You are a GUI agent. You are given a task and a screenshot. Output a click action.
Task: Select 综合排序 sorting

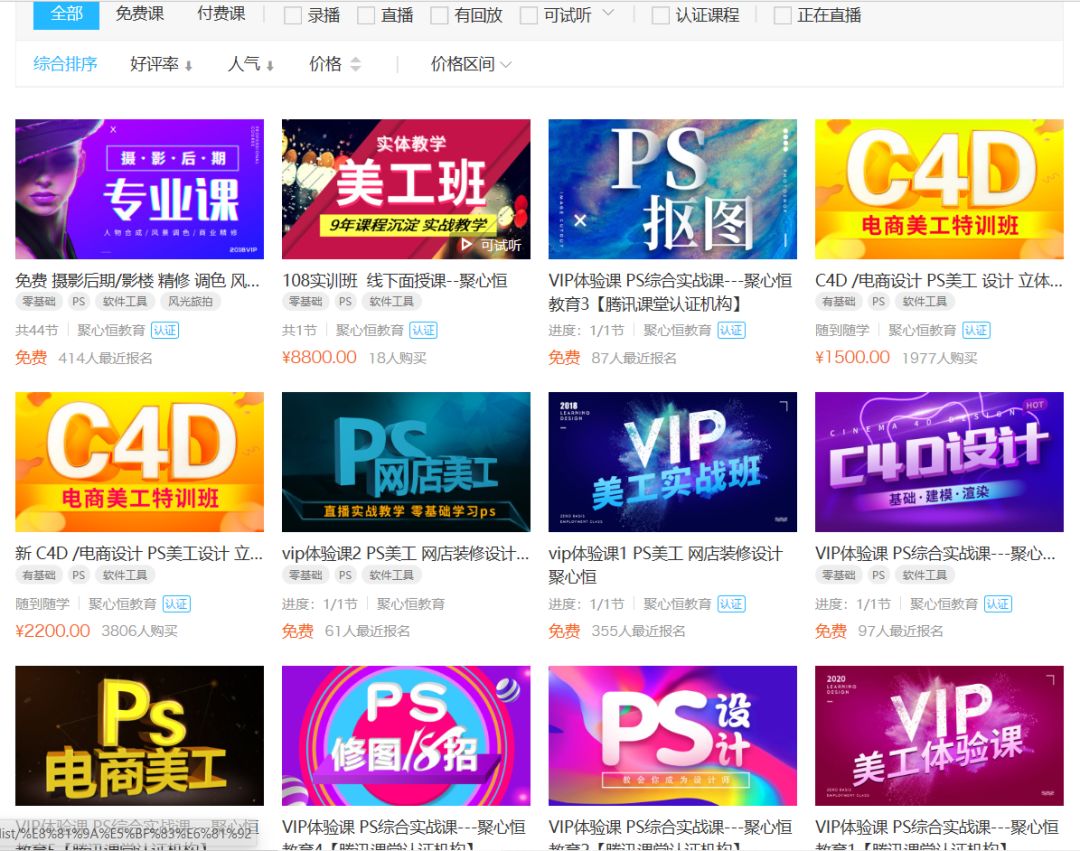click(64, 65)
